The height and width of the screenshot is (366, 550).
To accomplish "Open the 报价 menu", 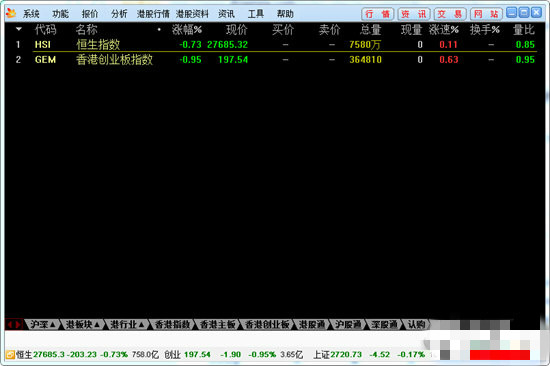I will coord(90,14).
